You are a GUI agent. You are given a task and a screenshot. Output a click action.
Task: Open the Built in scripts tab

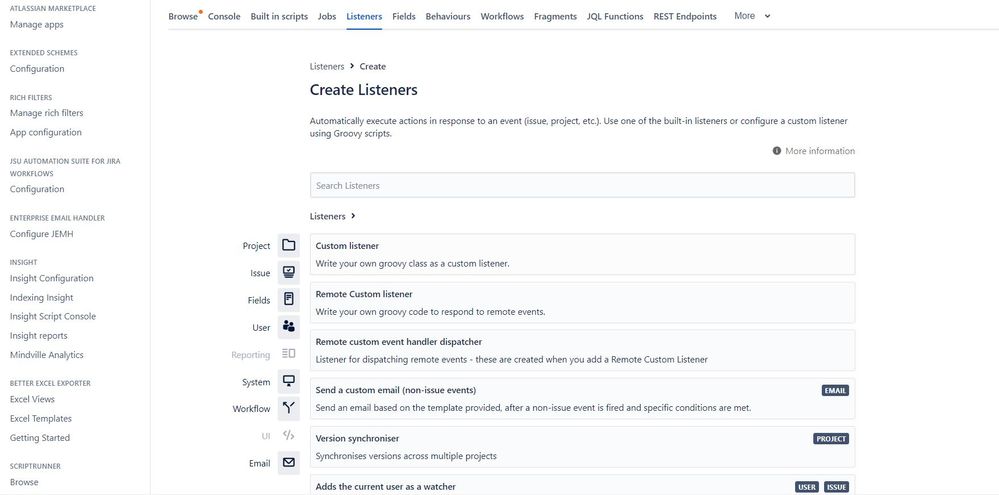pos(279,17)
